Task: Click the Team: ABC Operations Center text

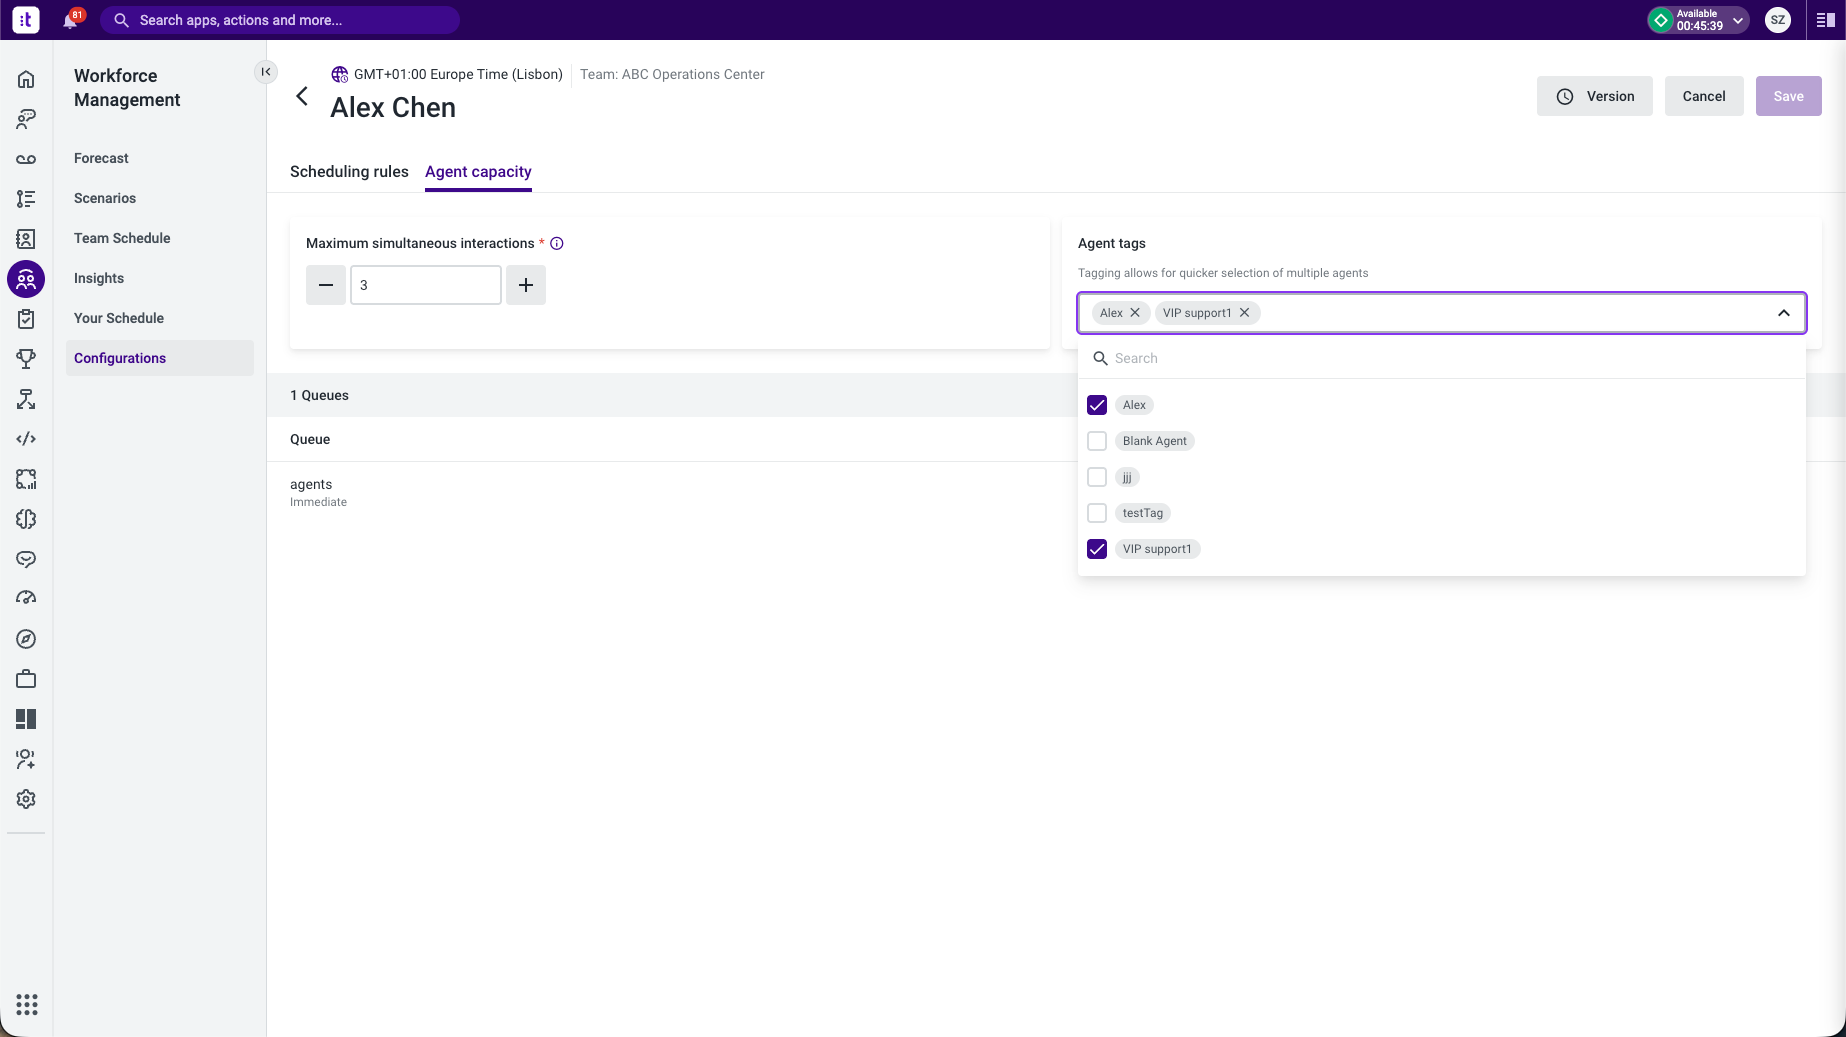Action: tap(672, 74)
